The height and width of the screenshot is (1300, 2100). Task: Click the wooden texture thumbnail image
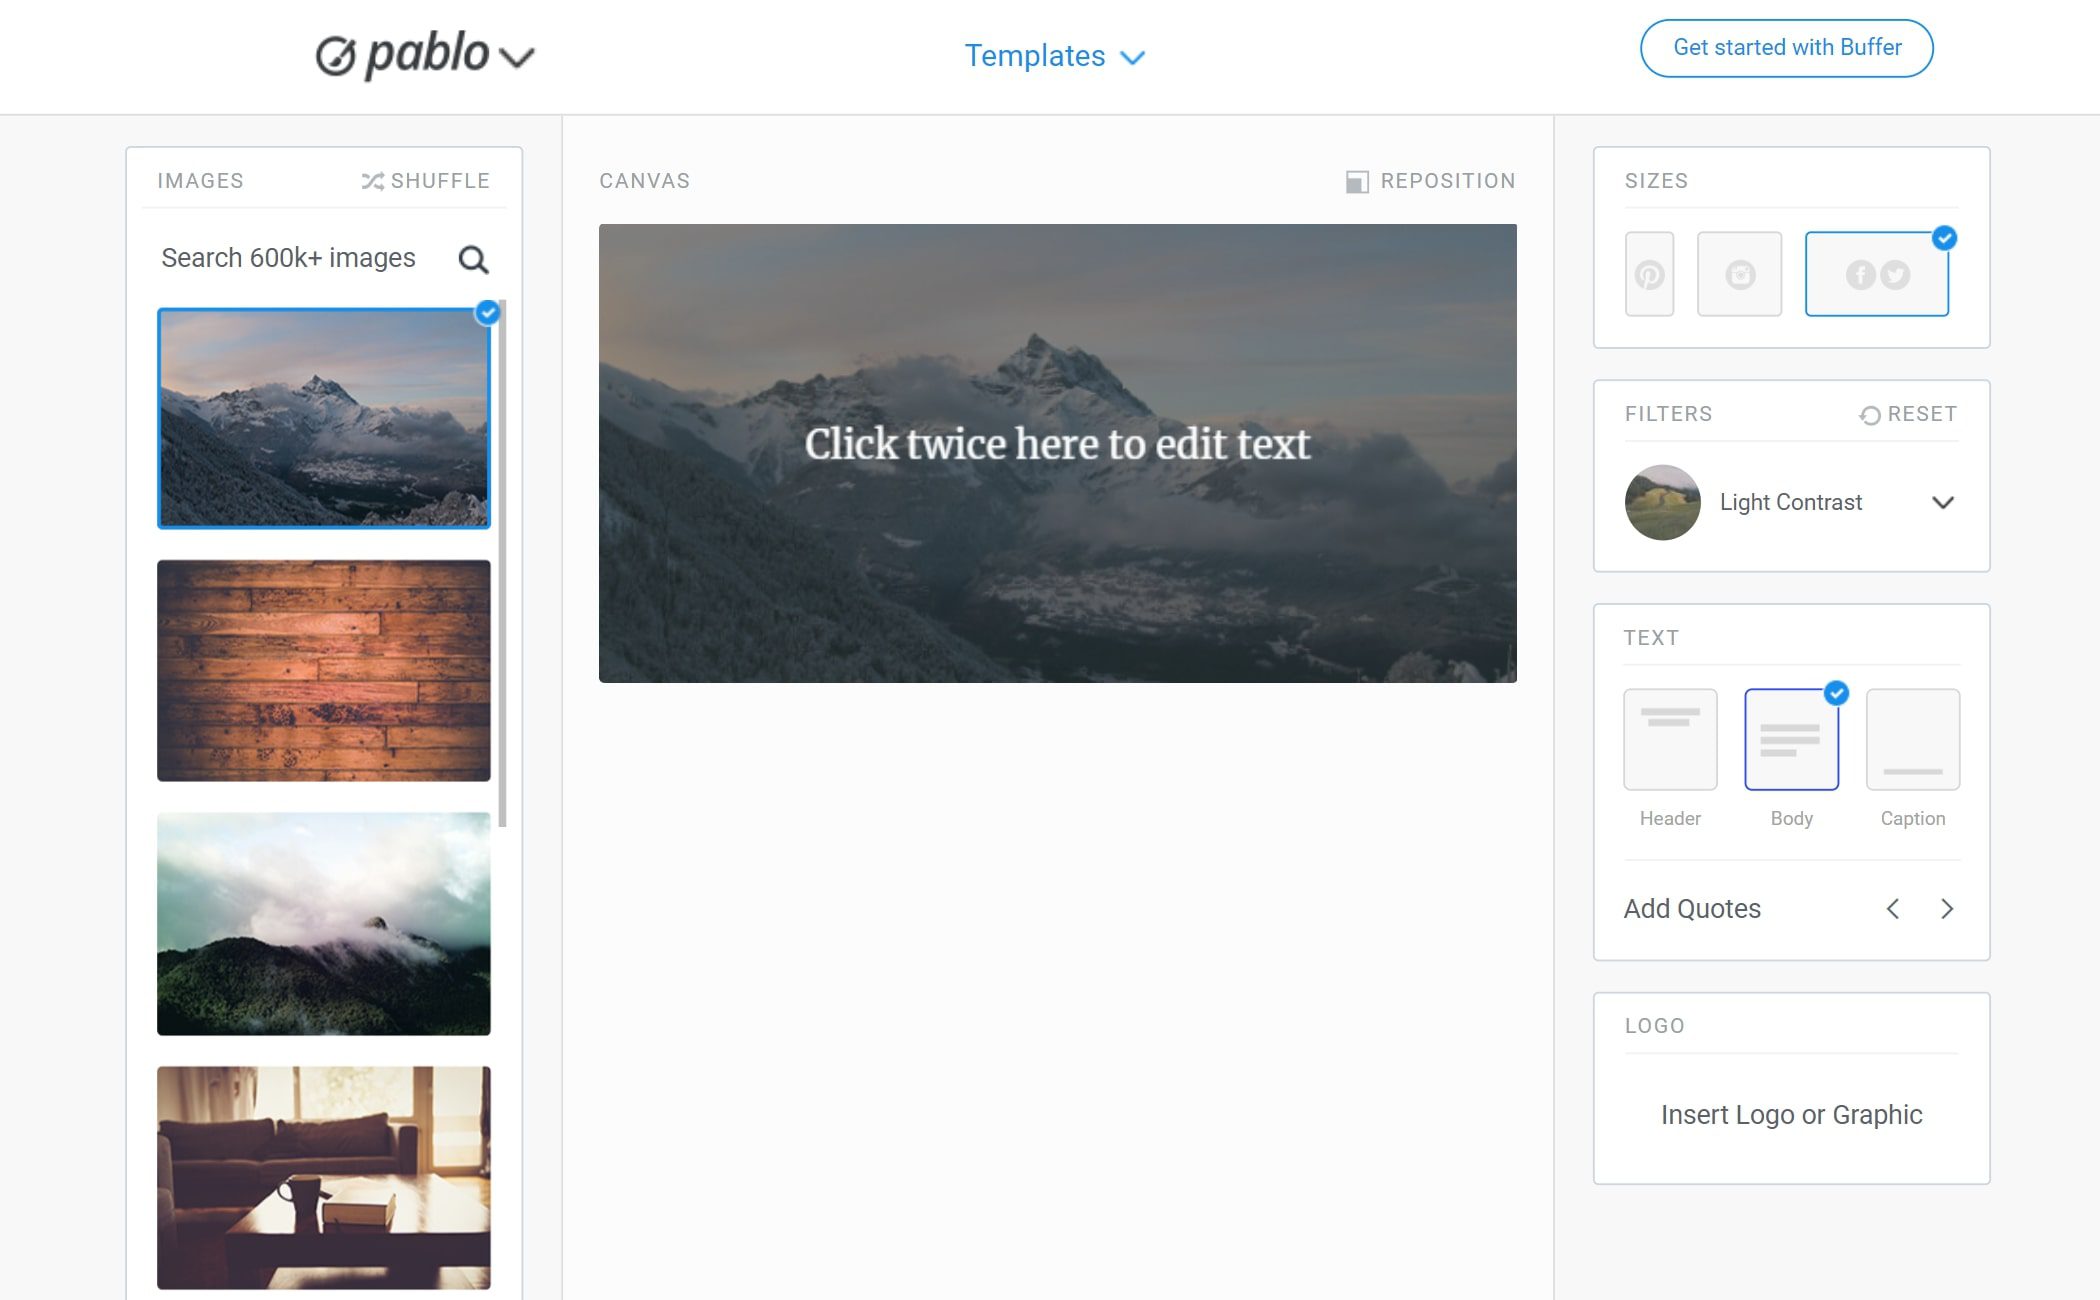click(x=322, y=669)
